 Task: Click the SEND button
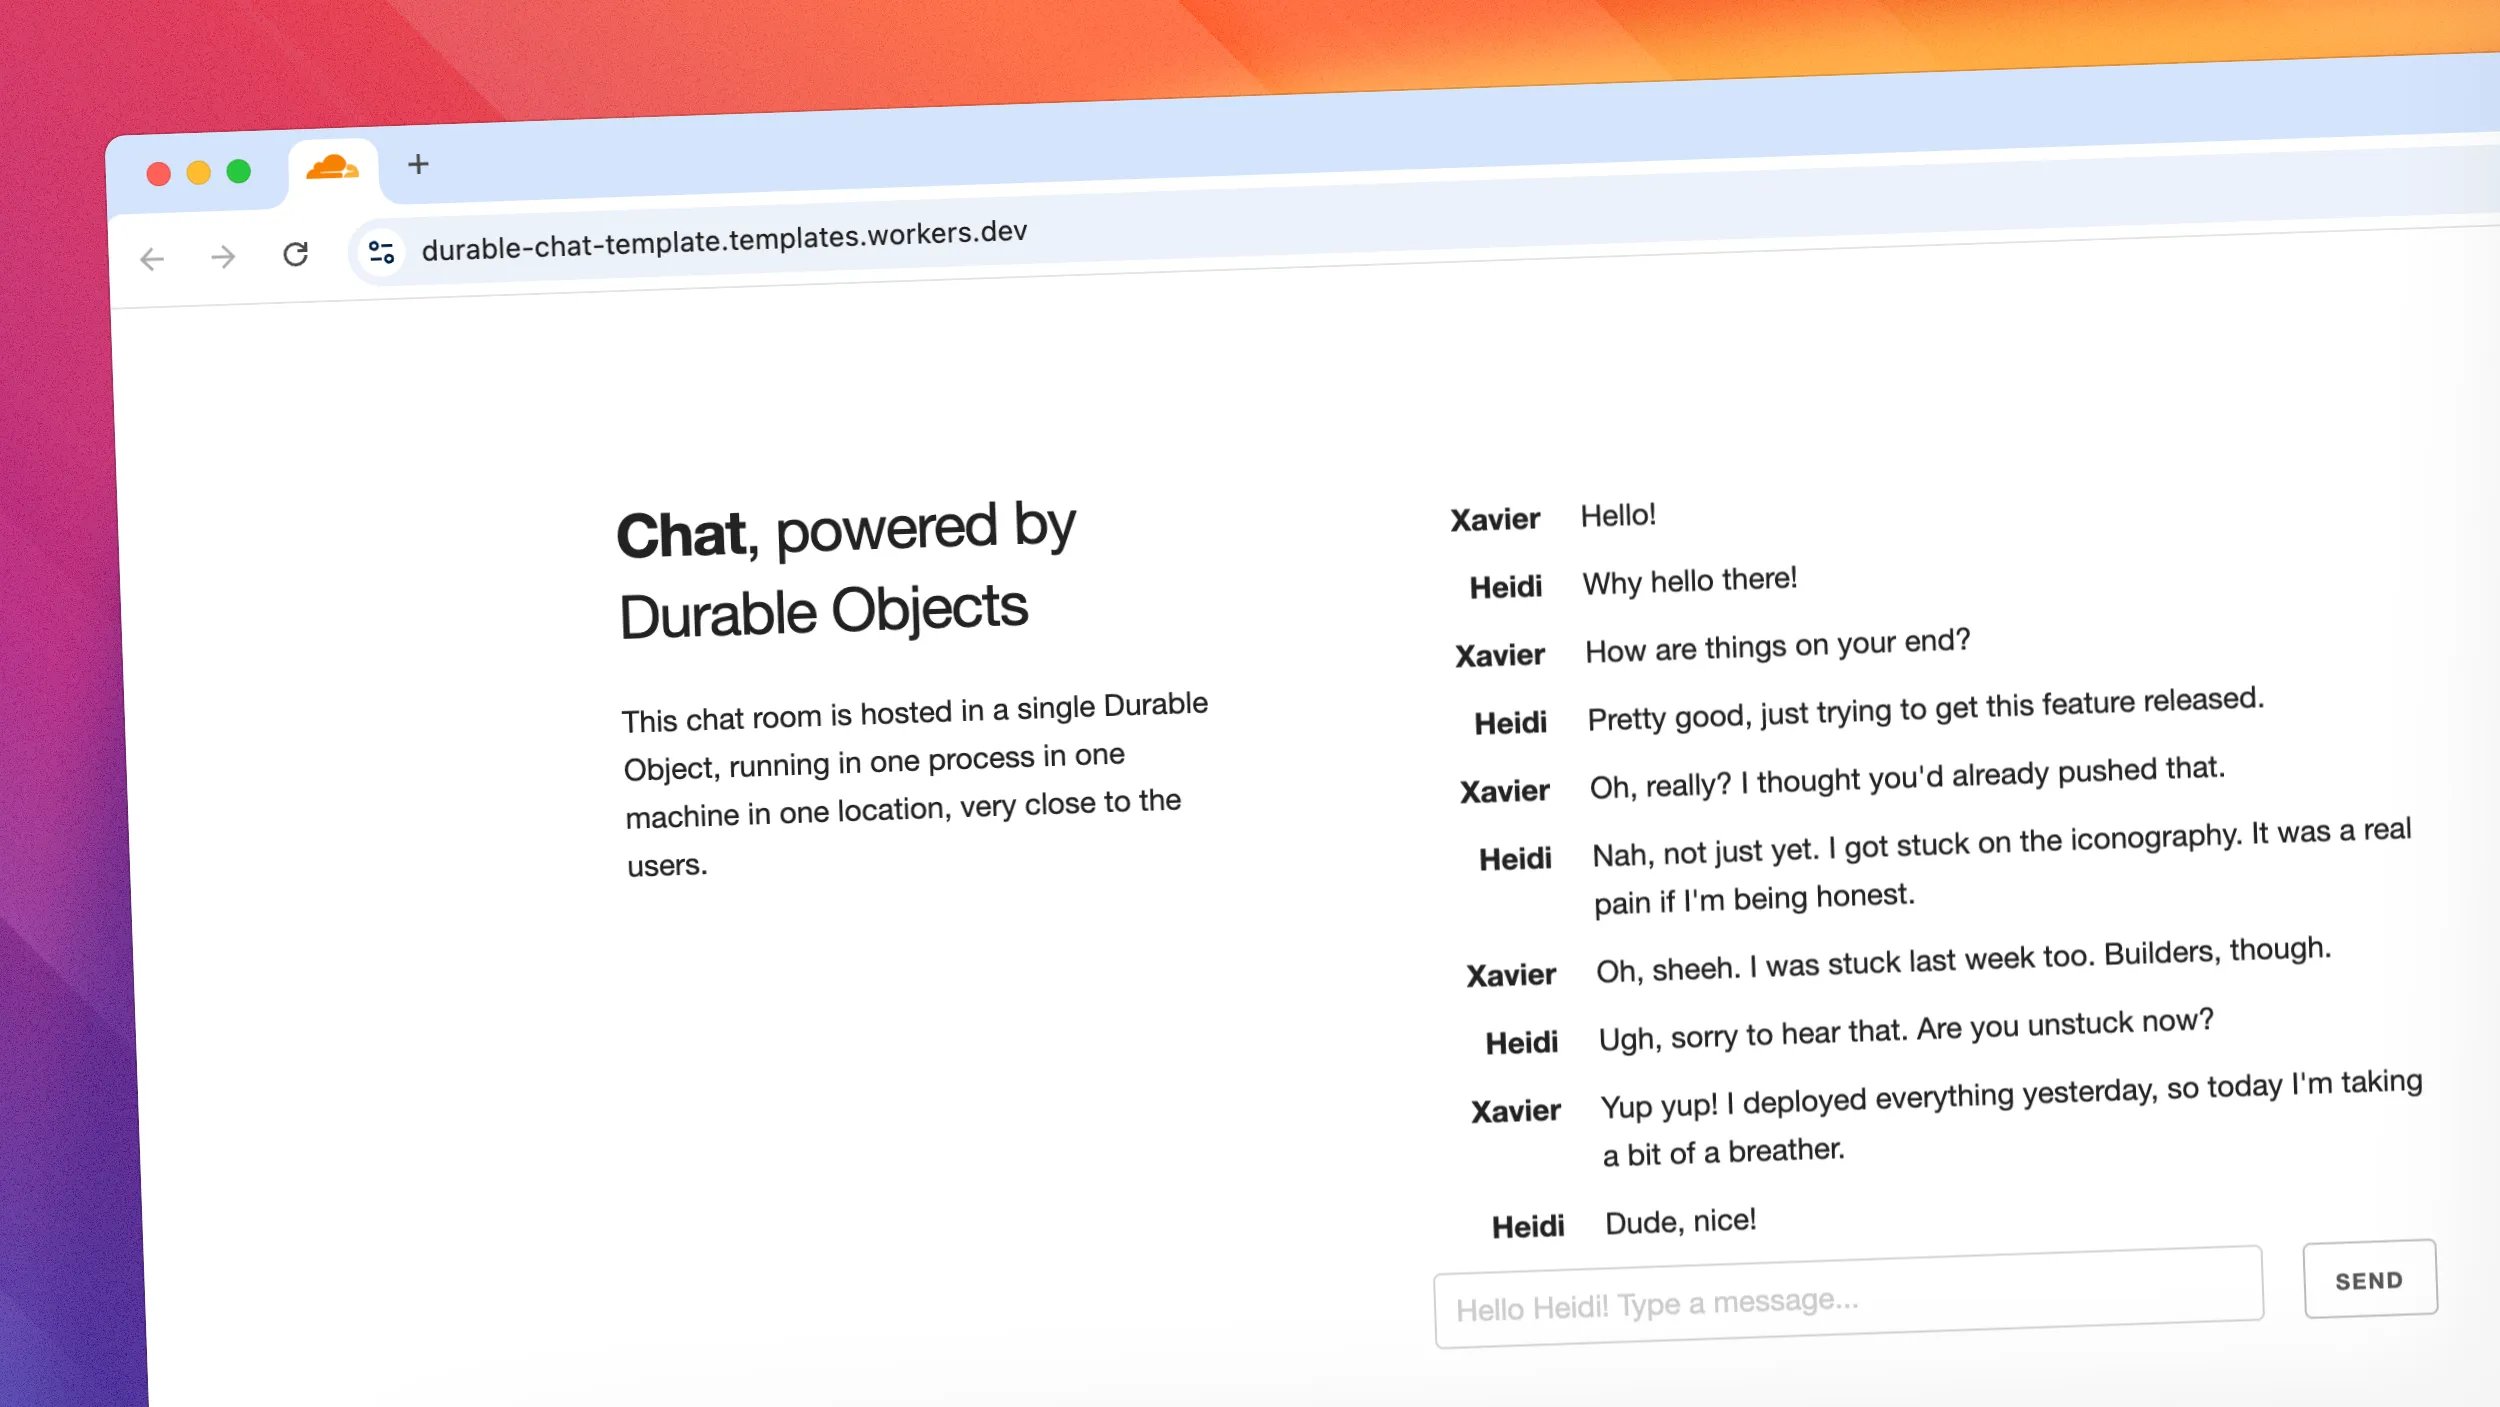click(2370, 1280)
